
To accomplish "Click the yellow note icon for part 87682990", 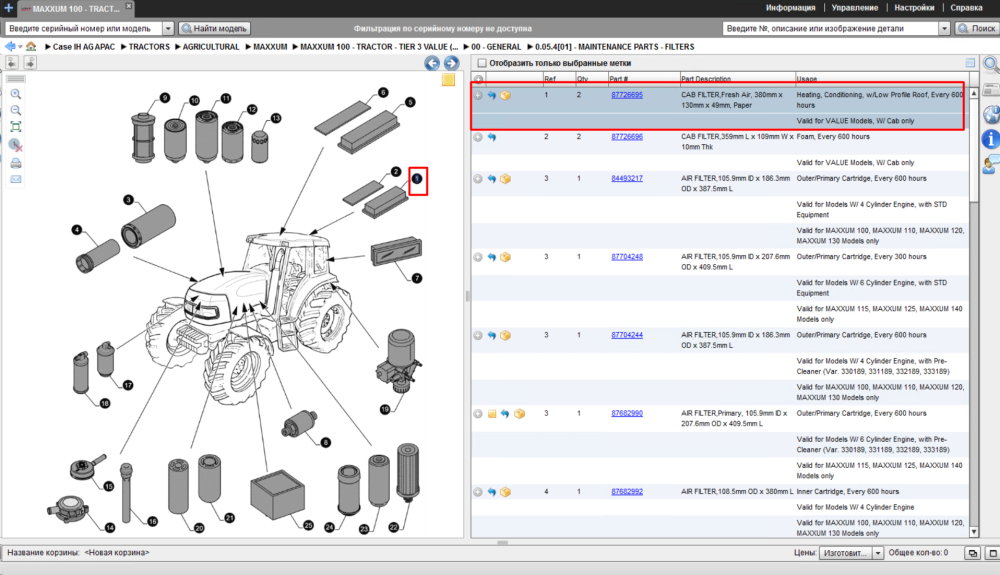I will [492, 414].
